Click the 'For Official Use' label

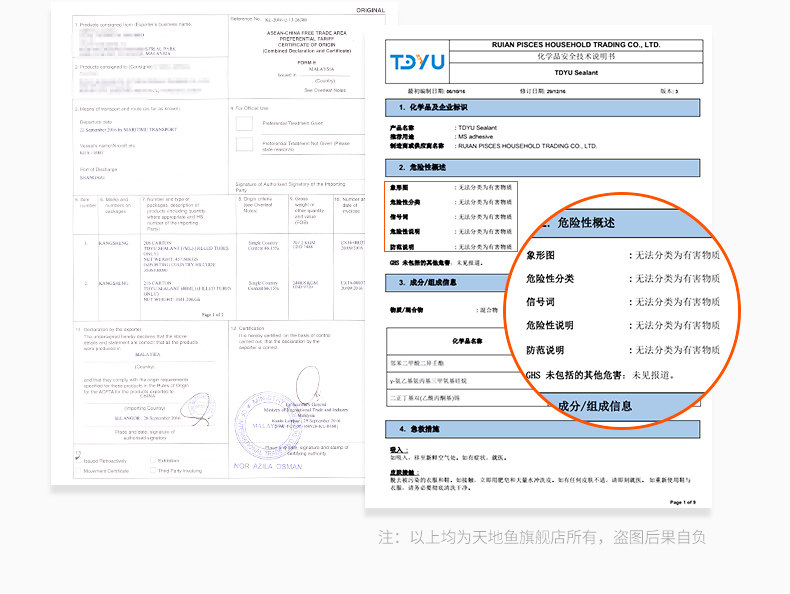[249, 108]
